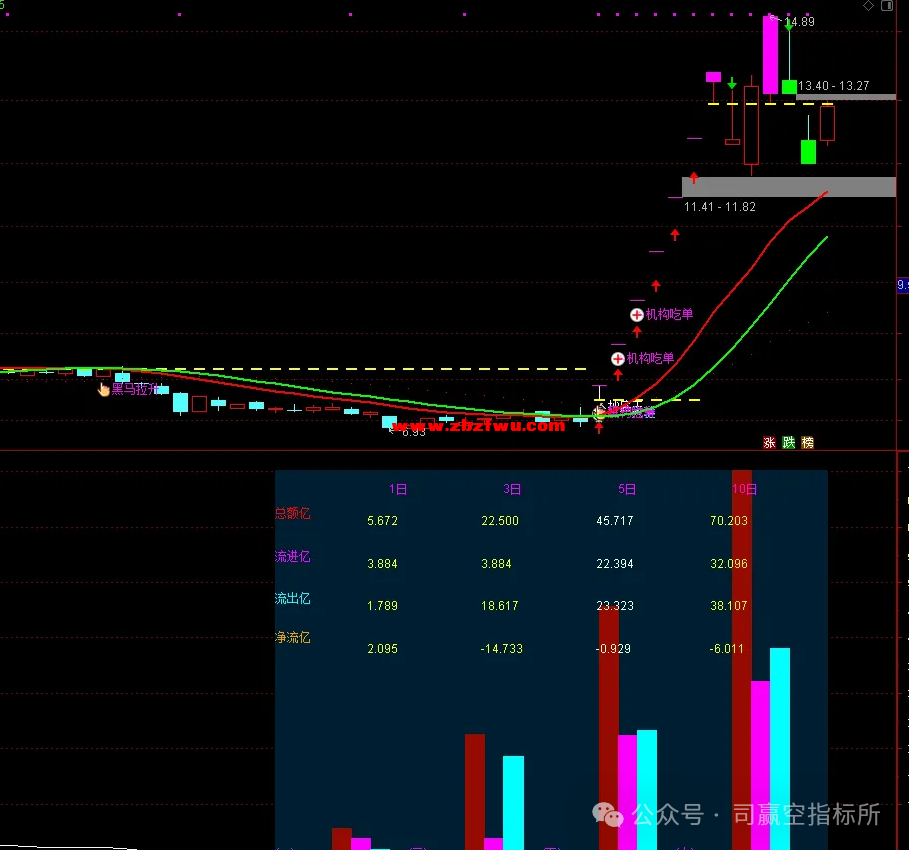Click red up arrow below lower 机构吃单
This screenshot has width=909, height=850.
(618, 376)
